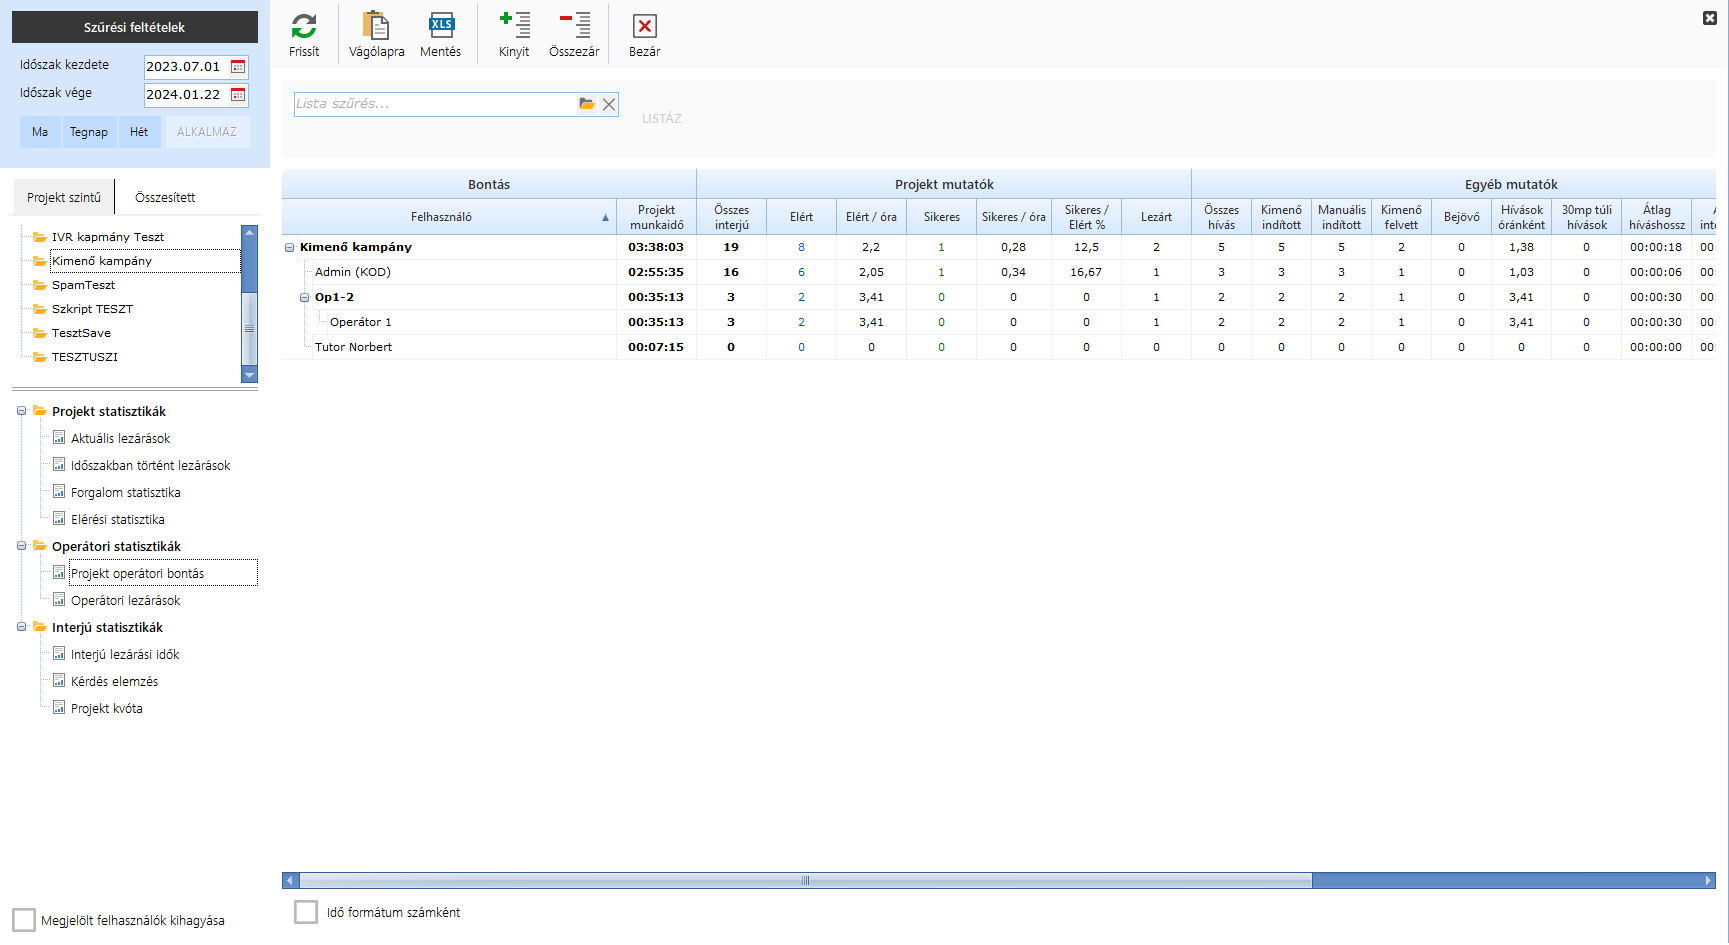Click into the Lista szűrés input field

(434, 104)
